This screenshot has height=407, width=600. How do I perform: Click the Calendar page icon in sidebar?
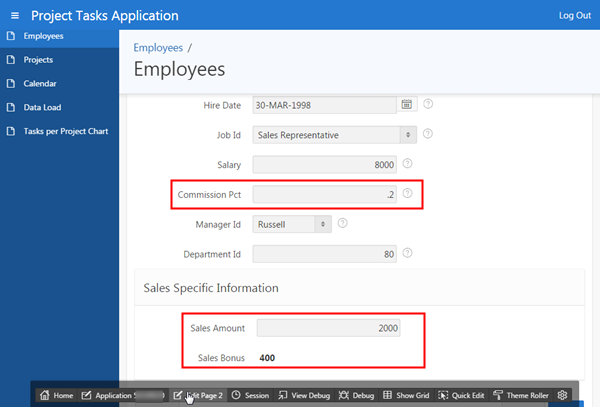[x=11, y=83]
